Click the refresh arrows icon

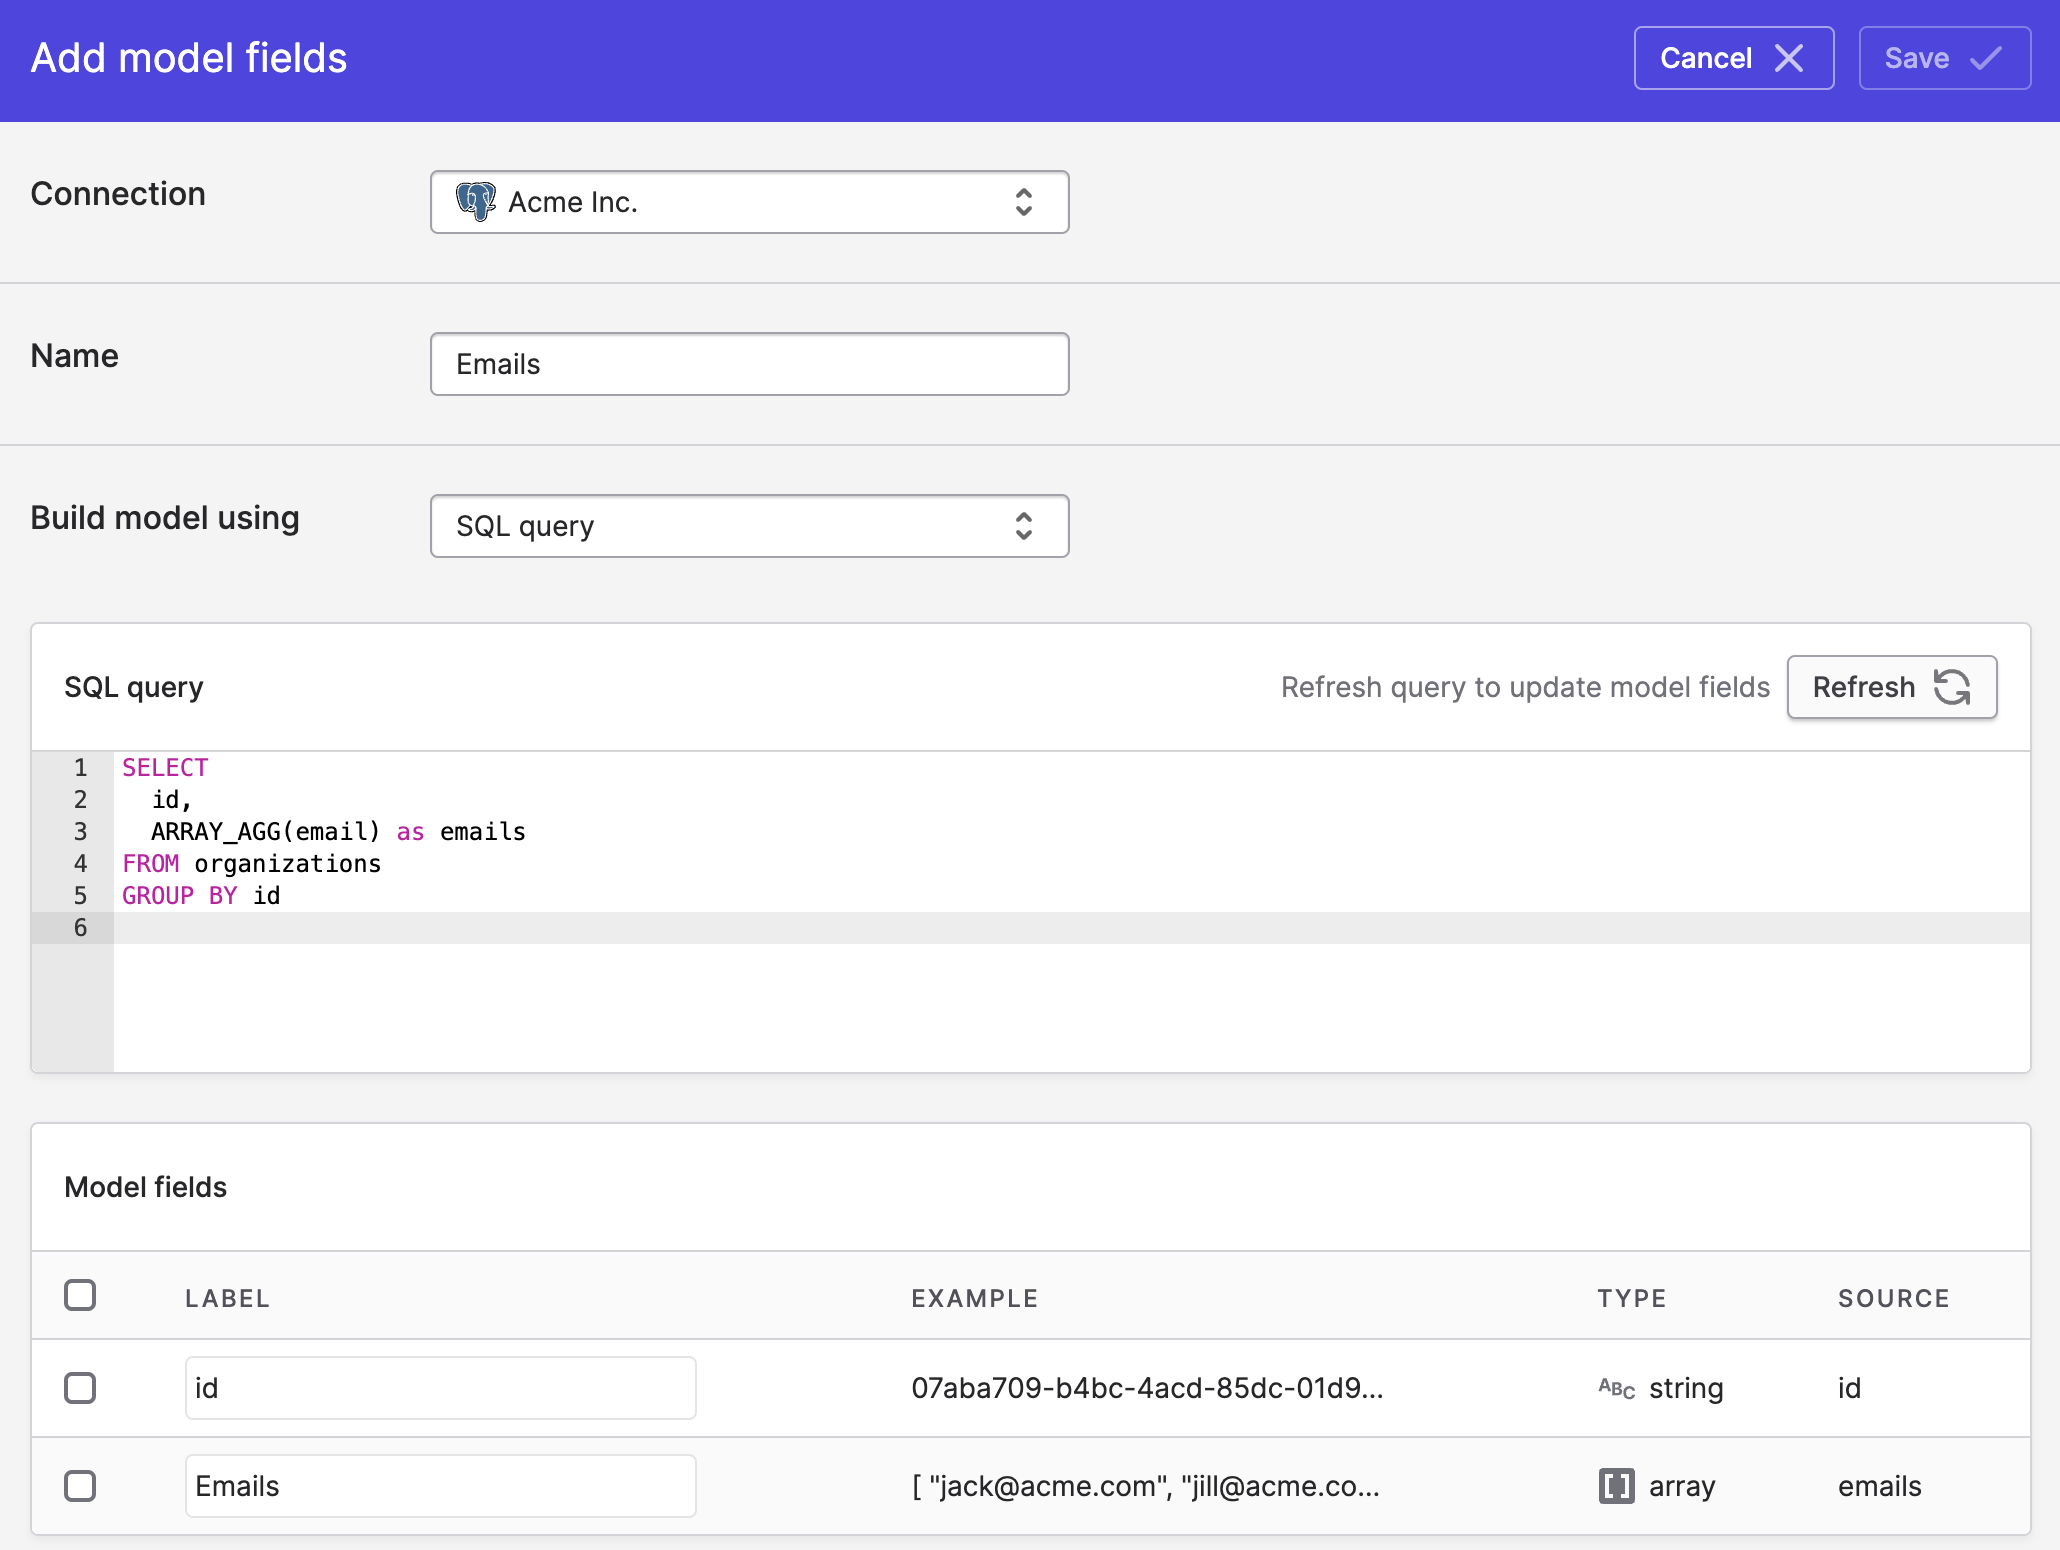(1951, 687)
